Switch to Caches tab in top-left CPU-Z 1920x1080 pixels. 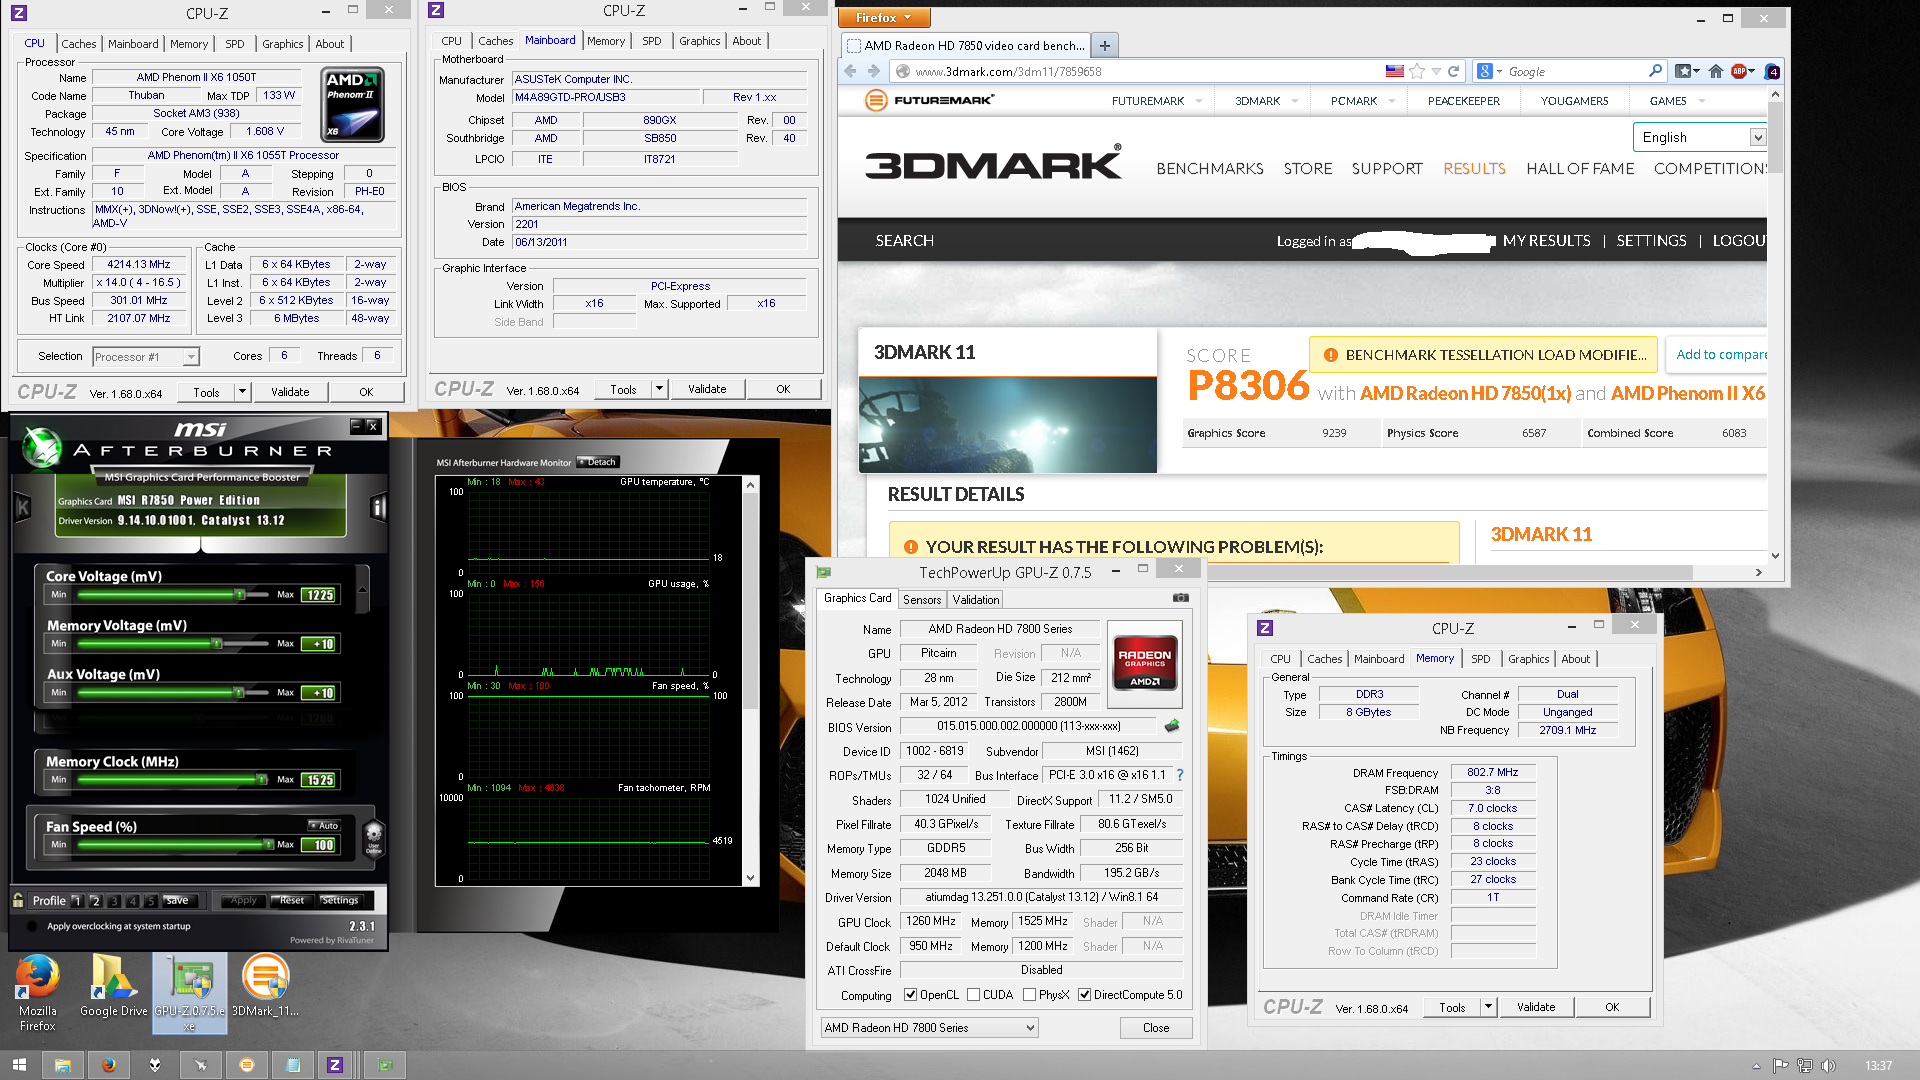[x=79, y=44]
